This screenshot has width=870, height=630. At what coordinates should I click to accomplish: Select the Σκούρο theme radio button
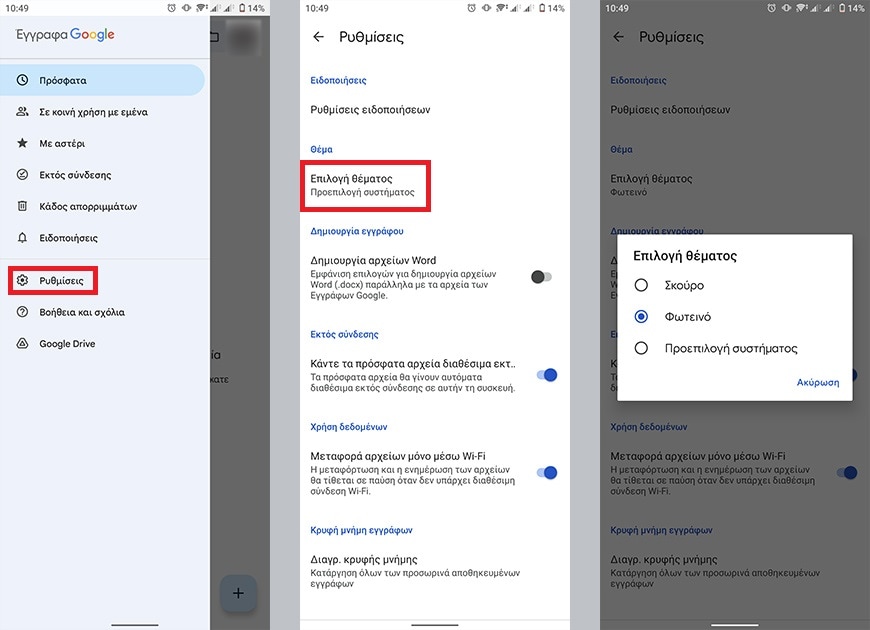tap(640, 285)
